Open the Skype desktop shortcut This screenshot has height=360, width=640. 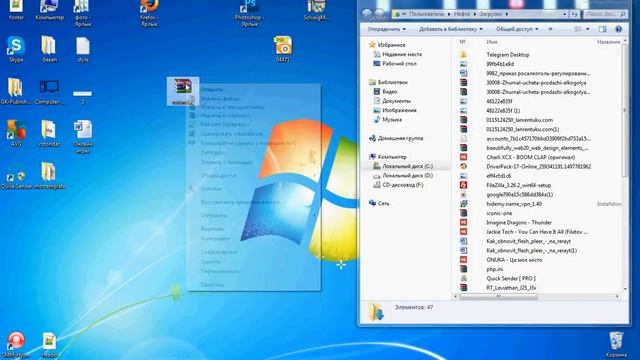tap(16, 49)
